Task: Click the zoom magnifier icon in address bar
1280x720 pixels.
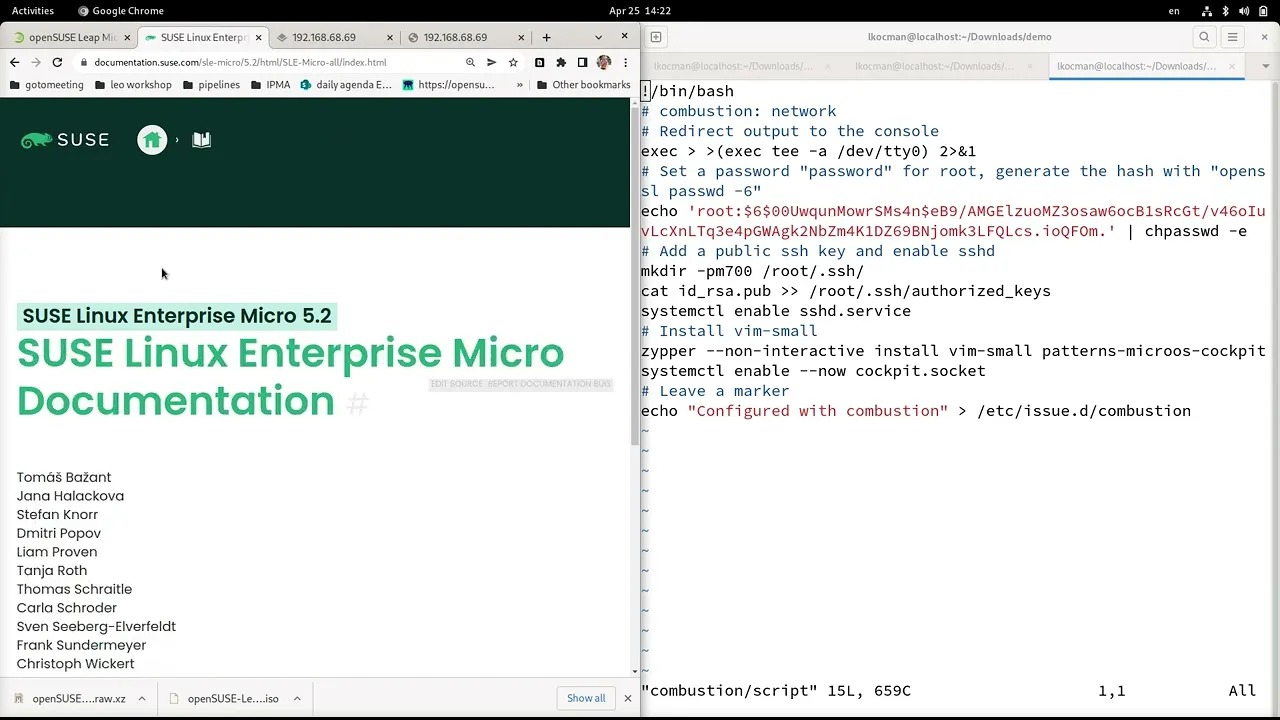Action: click(470, 62)
